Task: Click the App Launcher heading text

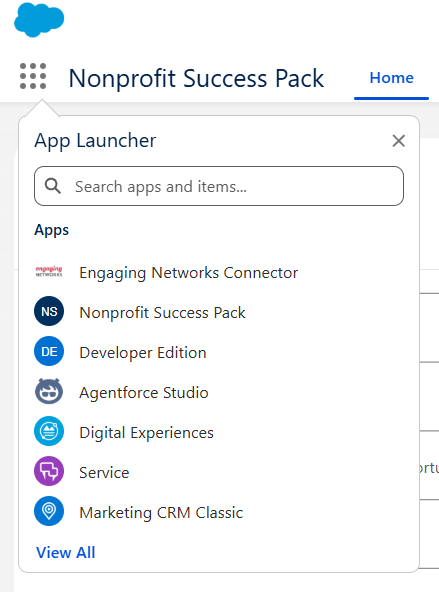Action: pos(95,141)
